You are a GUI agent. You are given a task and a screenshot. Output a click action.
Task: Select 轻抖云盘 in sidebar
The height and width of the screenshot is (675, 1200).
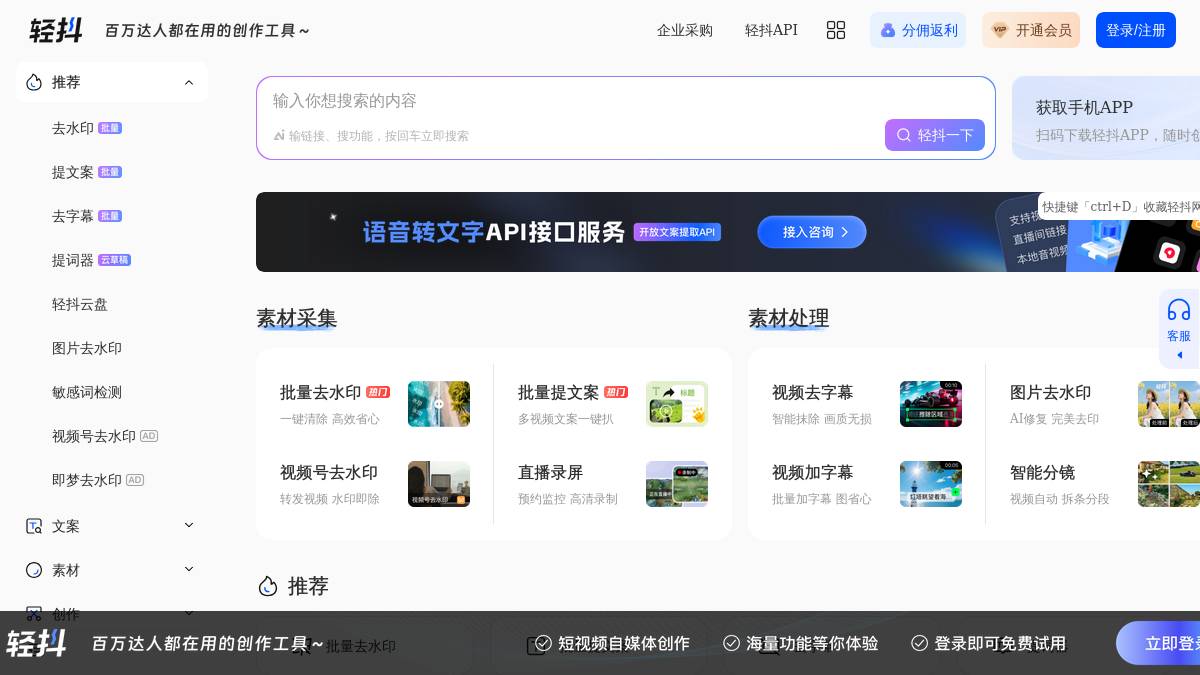(80, 304)
